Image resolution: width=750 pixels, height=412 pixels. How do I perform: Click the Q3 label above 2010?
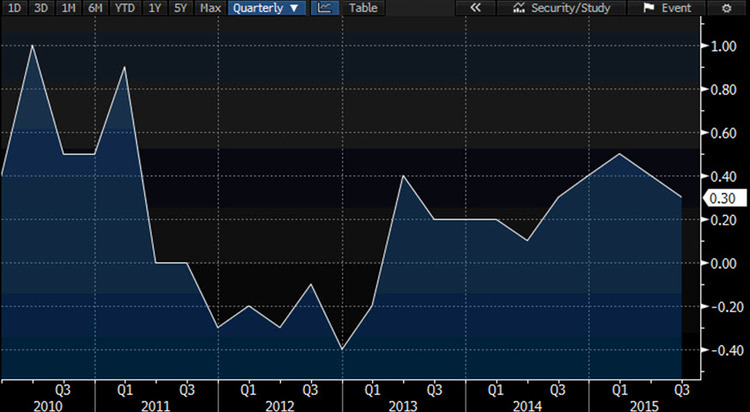pyautogui.click(x=63, y=390)
